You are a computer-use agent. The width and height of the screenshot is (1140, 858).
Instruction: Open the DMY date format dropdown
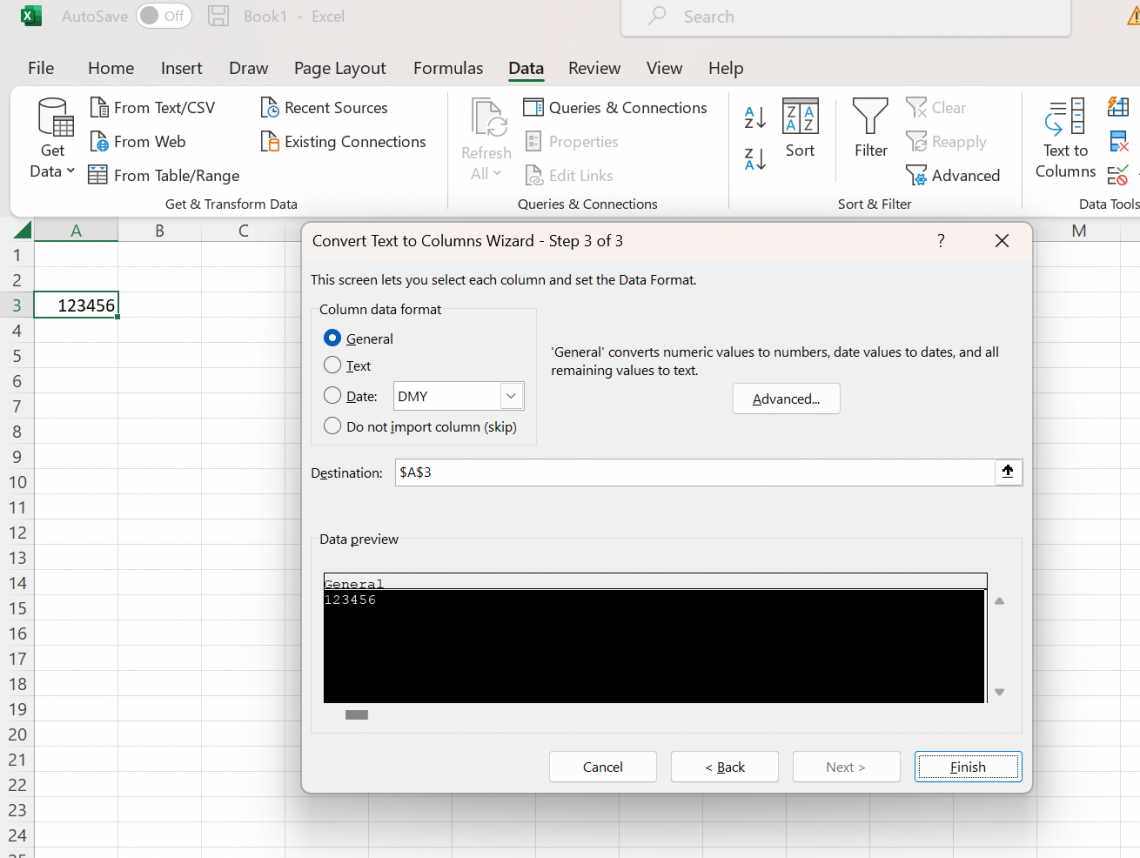(511, 396)
